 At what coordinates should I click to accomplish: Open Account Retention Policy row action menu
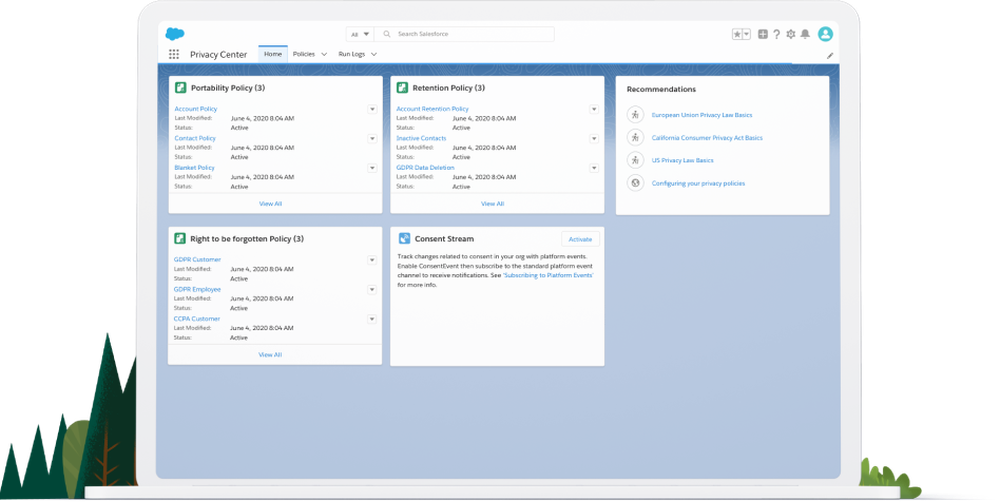594,109
